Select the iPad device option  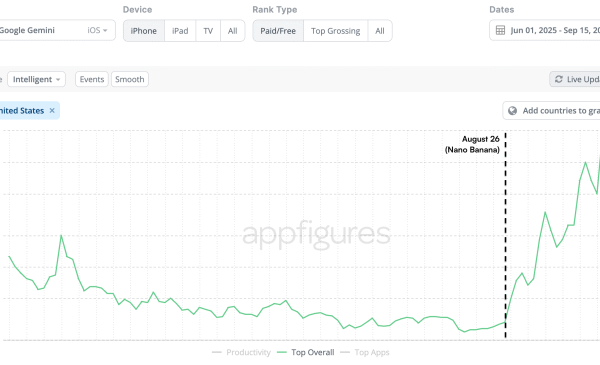pos(180,31)
